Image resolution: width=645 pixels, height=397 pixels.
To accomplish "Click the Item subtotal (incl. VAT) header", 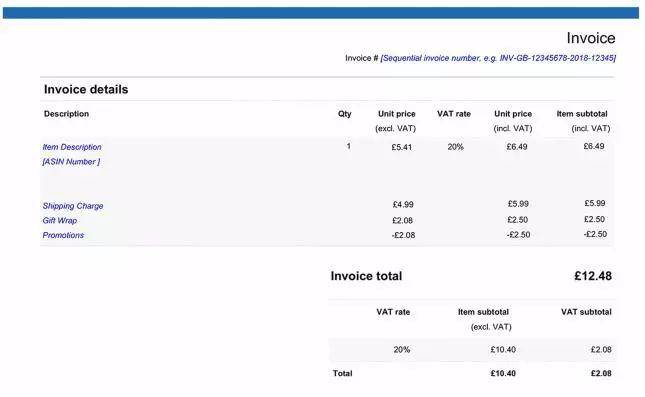I will [583, 121].
